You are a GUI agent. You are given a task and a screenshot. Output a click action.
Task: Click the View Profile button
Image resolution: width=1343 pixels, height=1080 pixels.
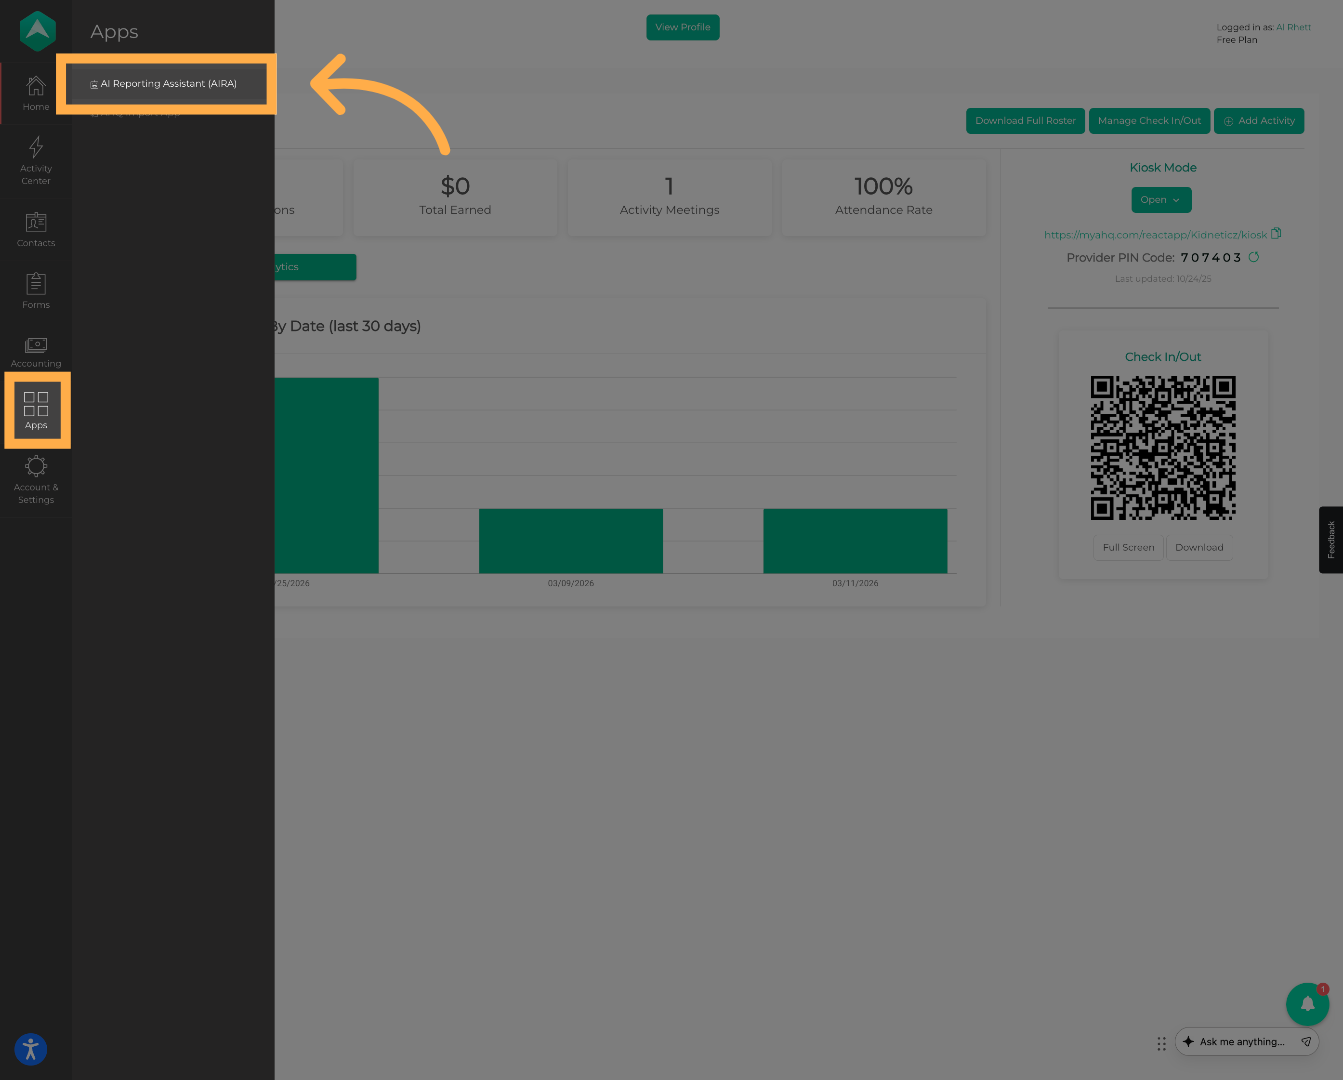pos(683,28)
